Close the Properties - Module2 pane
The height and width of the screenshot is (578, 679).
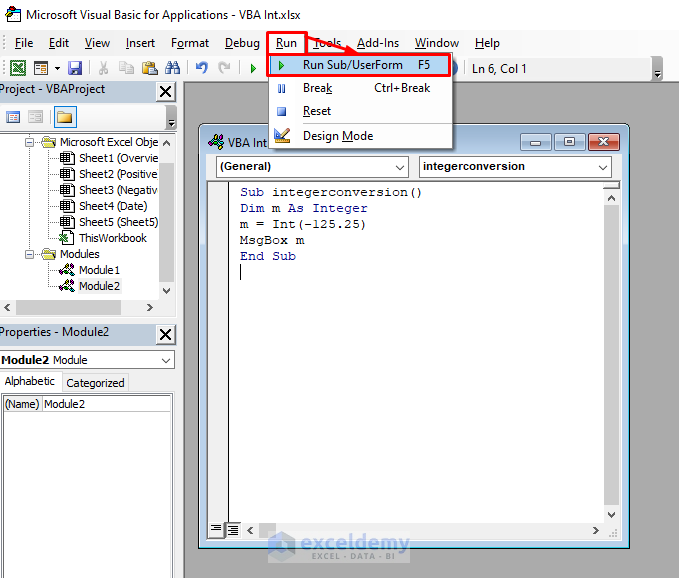pos(165,335)
